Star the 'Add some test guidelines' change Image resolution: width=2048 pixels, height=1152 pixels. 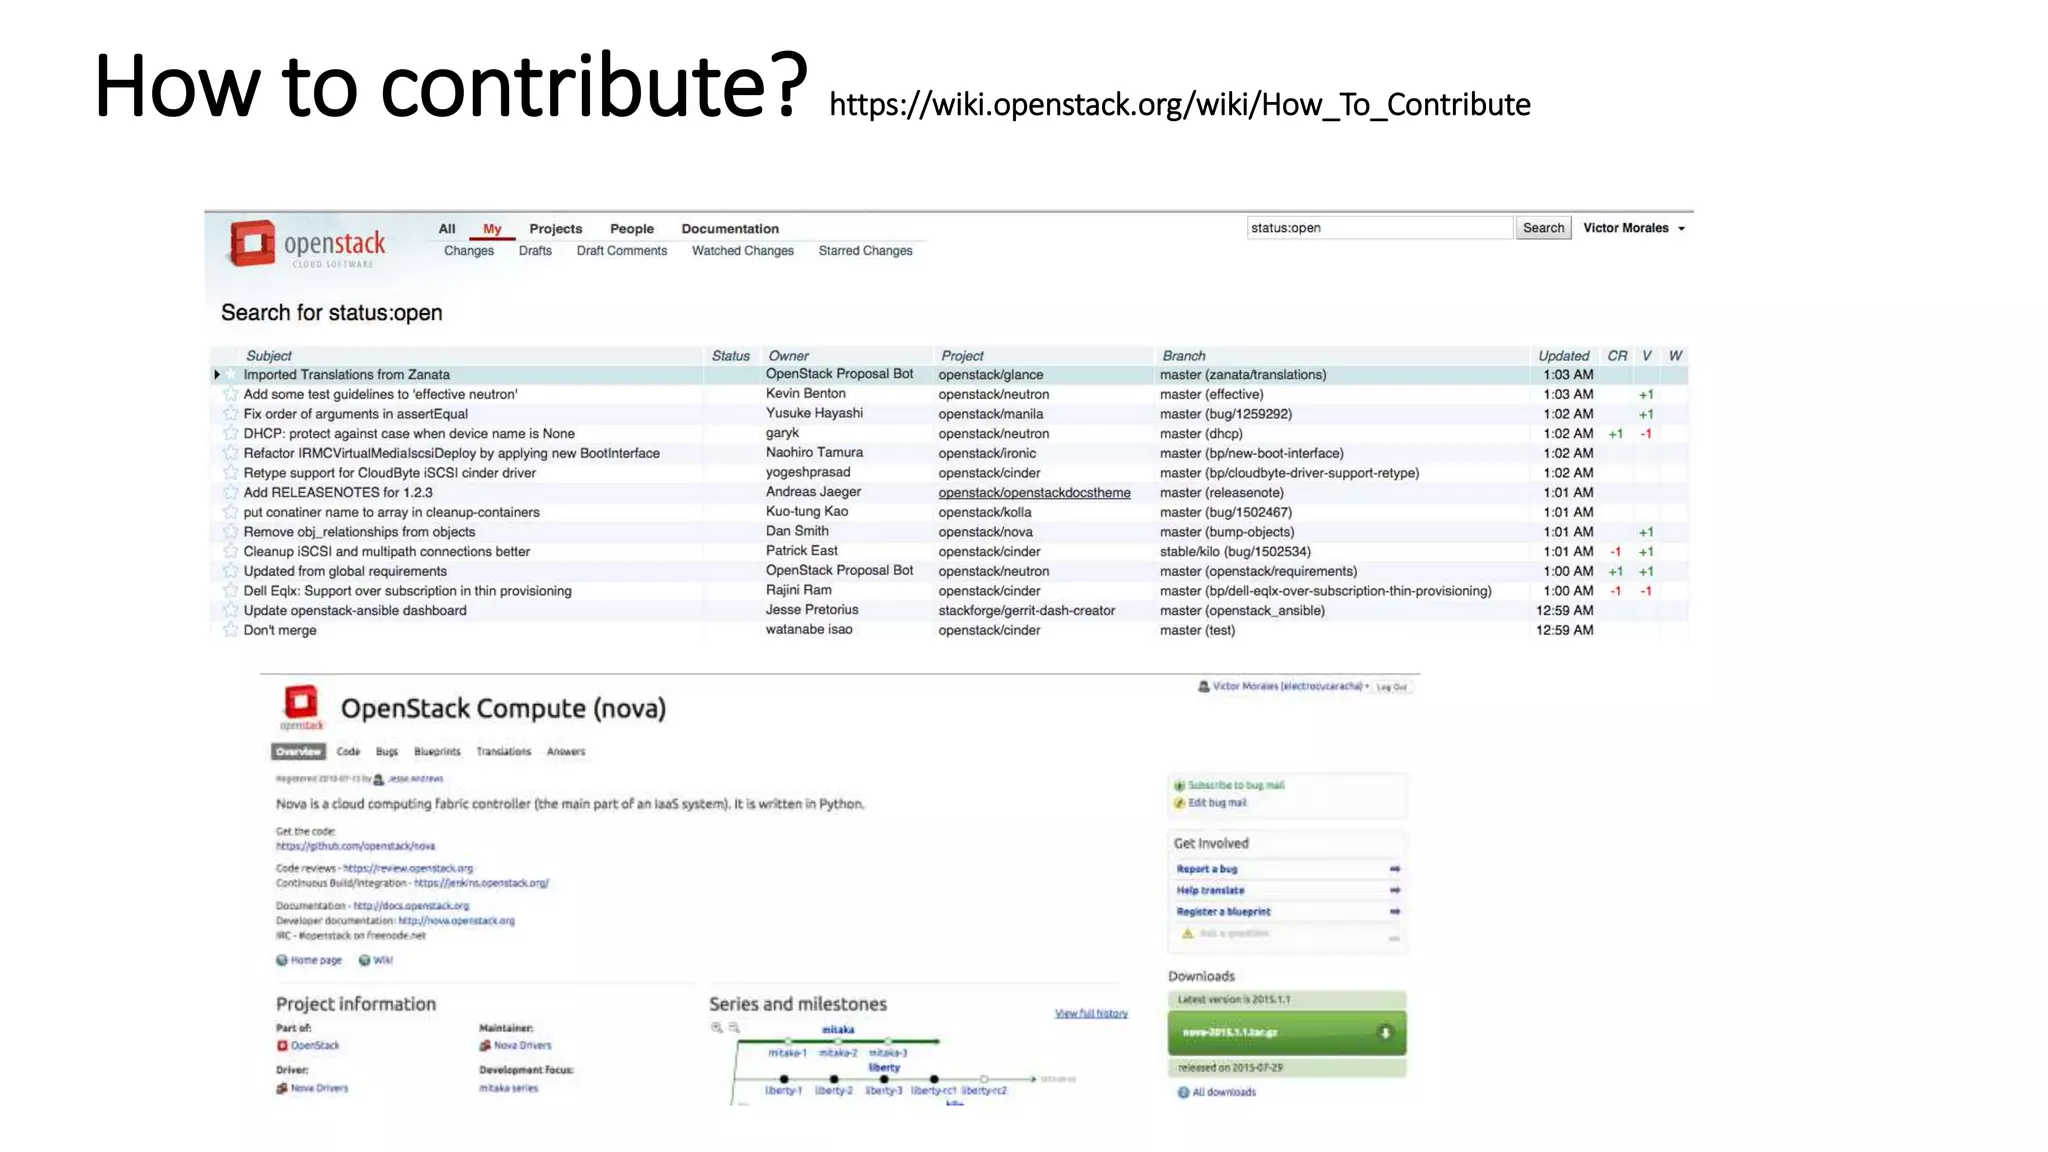pyautogui.click(x=231, y=394)
